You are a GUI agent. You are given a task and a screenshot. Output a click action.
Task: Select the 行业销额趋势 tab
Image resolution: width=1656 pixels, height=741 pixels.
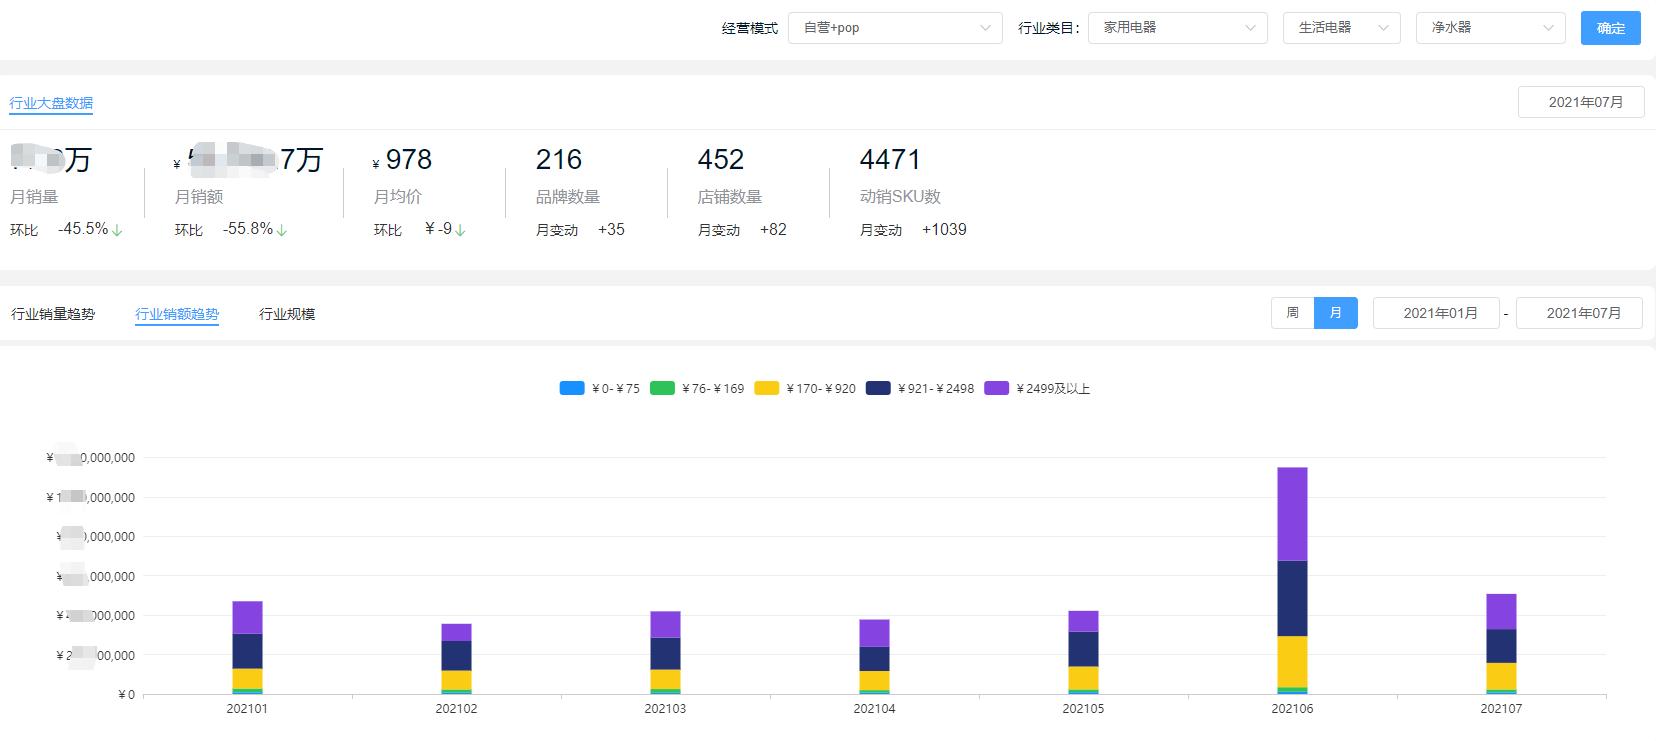pyautogui.click(x=177, y=314)
